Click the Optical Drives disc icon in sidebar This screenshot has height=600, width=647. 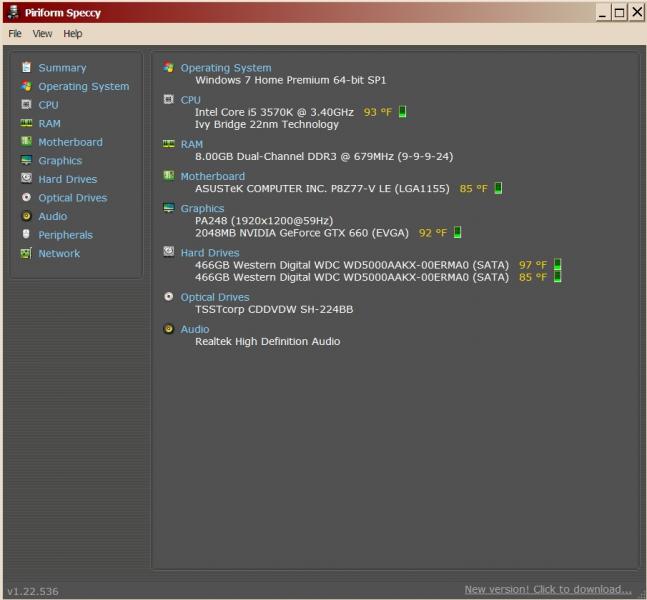point(26,197)
